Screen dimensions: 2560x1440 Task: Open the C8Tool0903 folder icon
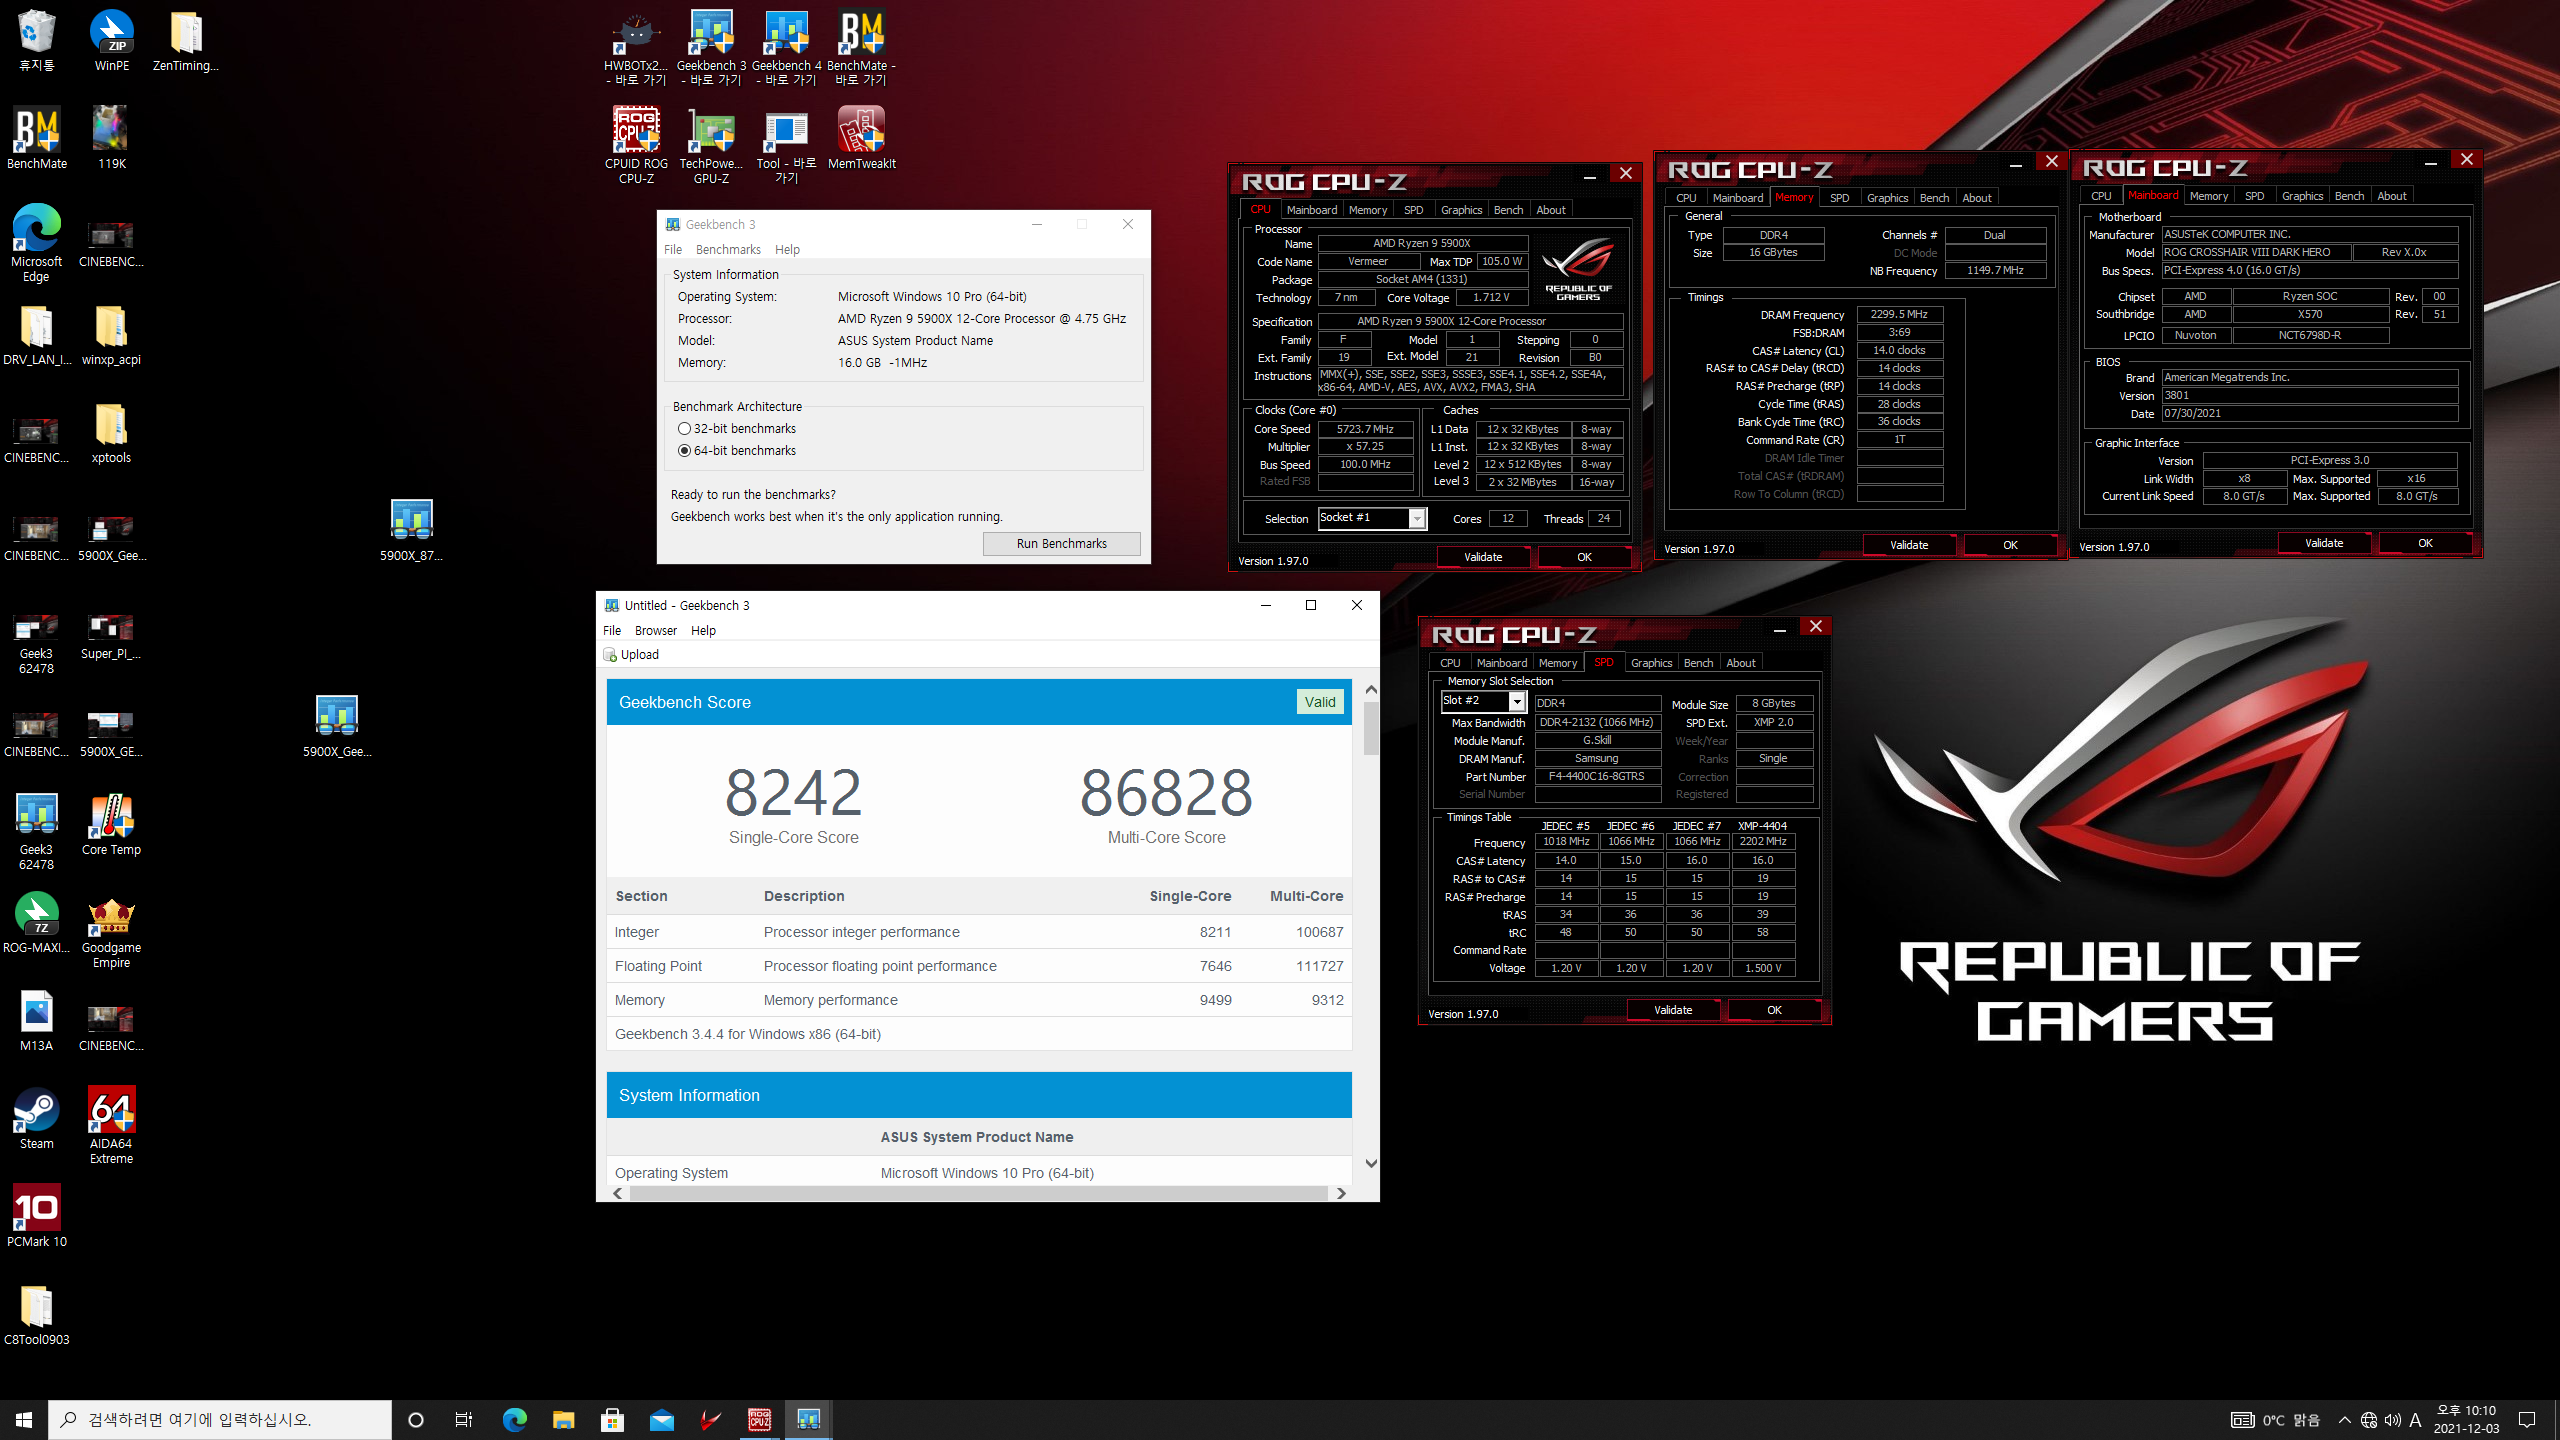coord(37,1314)
